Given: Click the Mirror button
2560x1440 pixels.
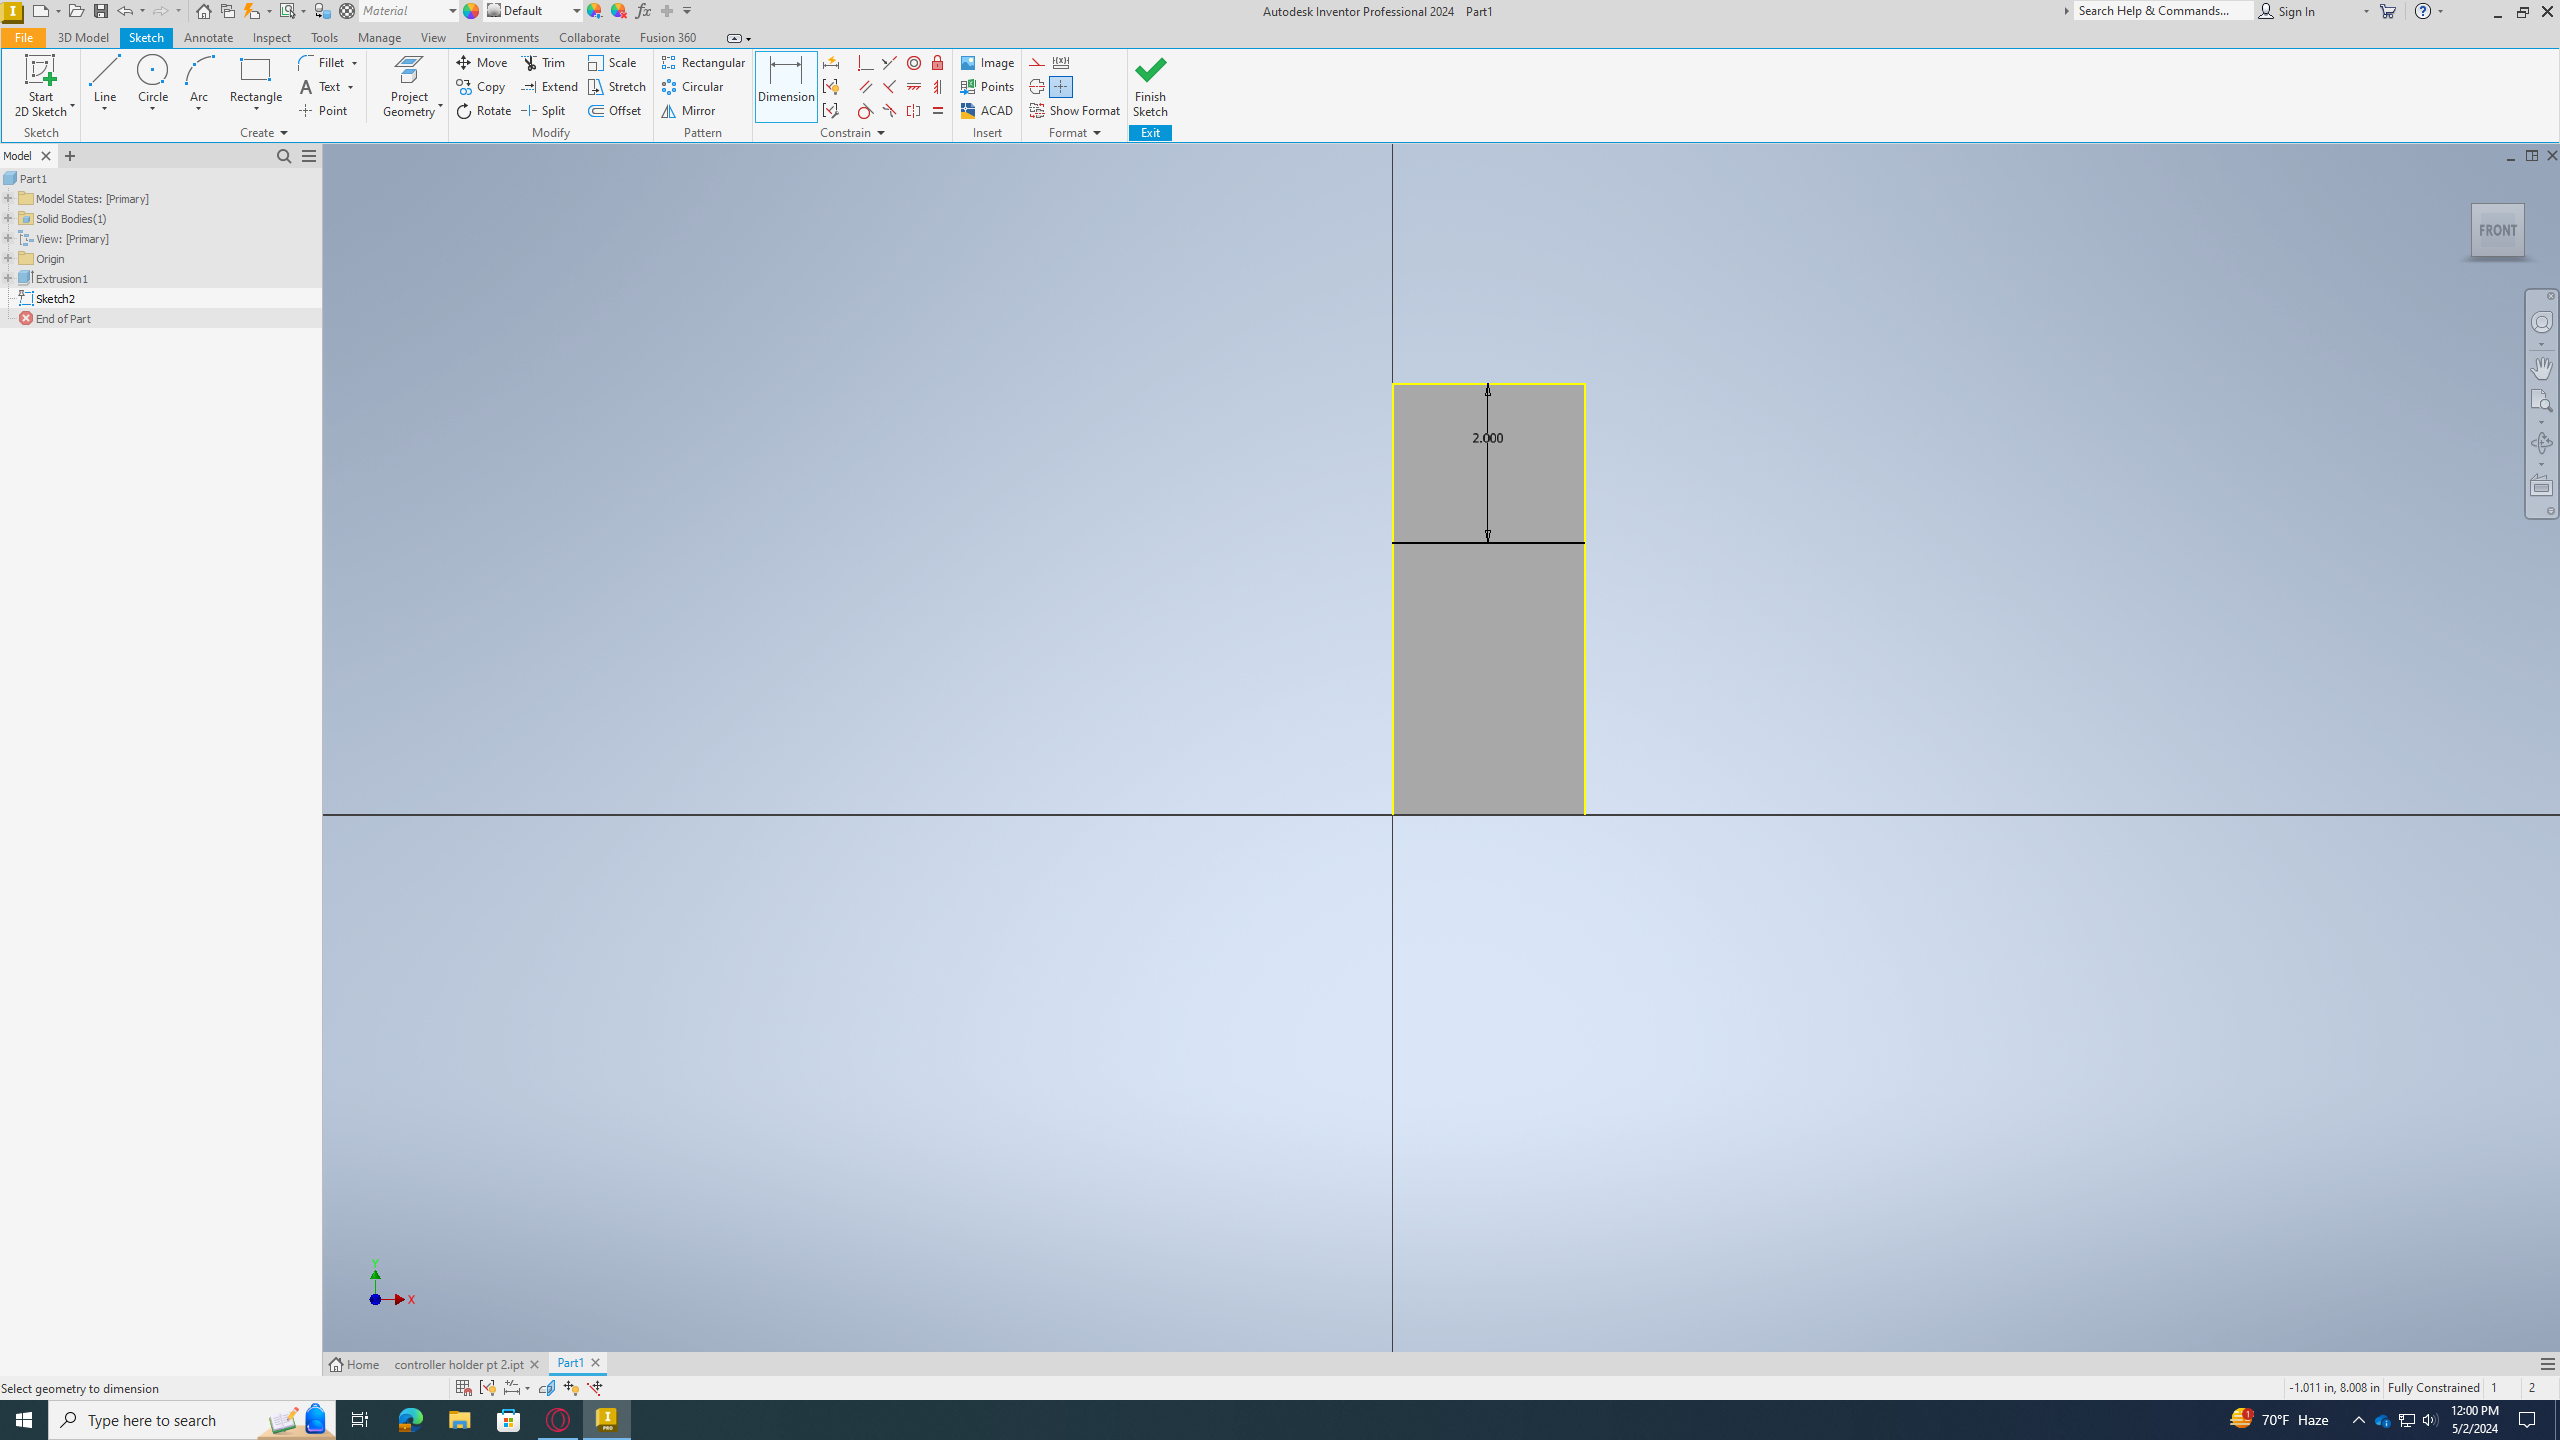Looking at the screenshot, I should point(689,111).
